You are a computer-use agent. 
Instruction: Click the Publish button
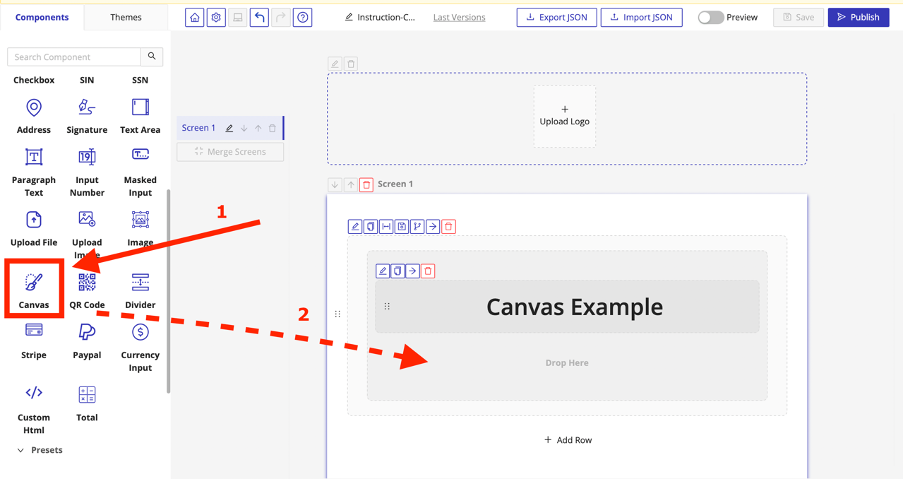(857, 17)
